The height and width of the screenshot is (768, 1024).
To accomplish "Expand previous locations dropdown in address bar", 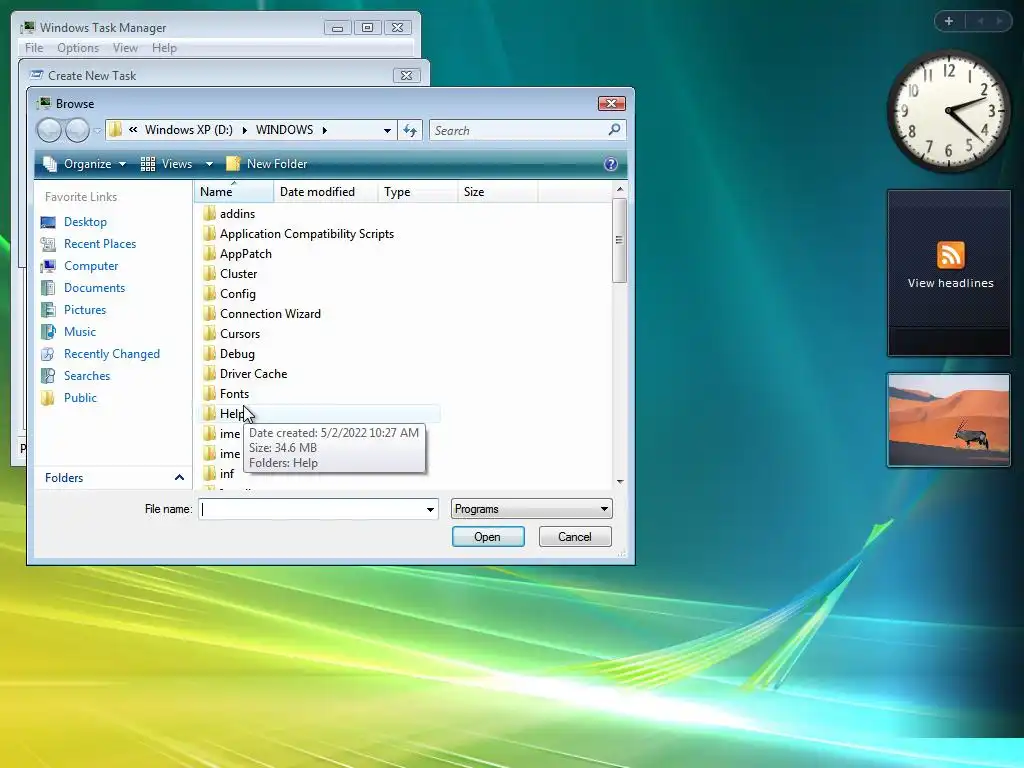I will [387, 131].
